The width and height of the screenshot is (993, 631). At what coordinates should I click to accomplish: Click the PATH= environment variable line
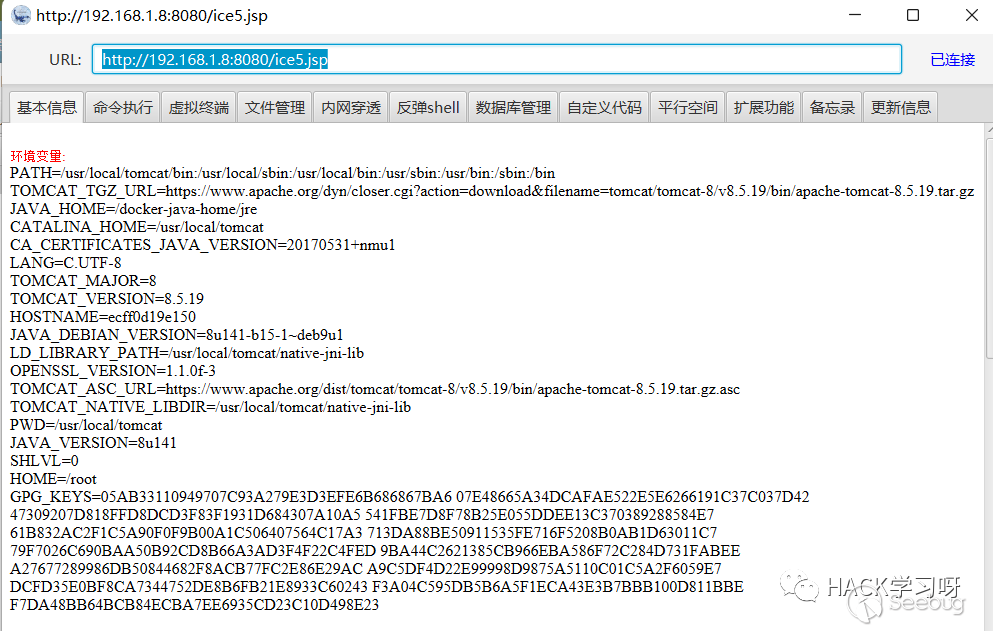[282, 173]
